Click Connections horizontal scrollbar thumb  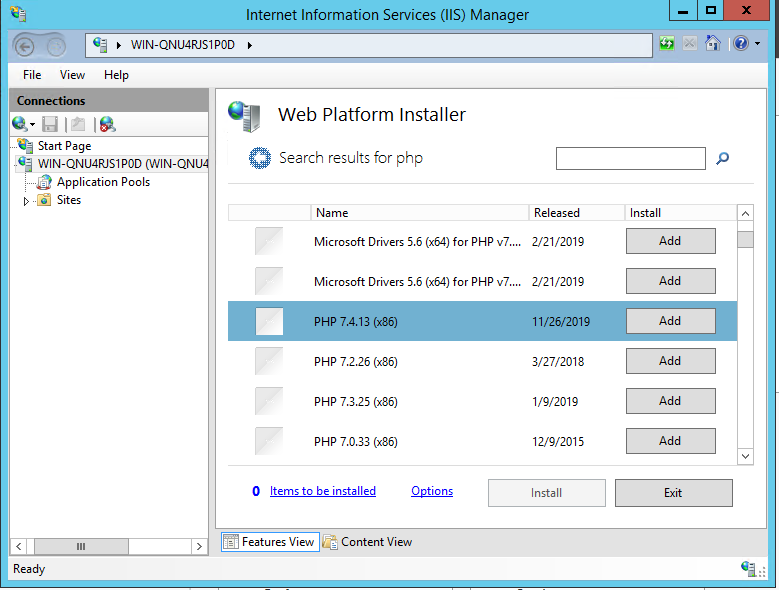tap(81, 547)
